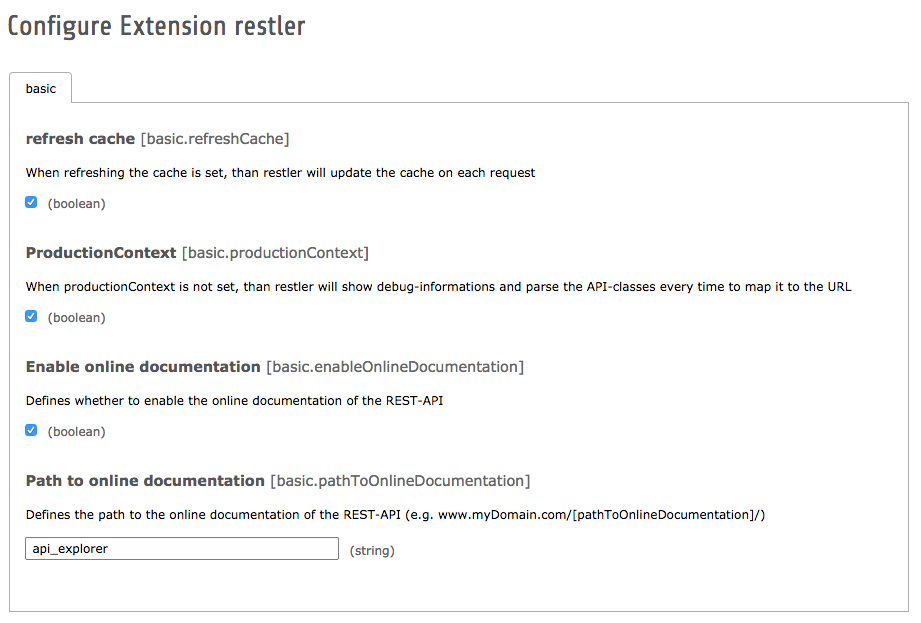Click the 'Configure Extension restler' page title

pyautogui.click(x=156, y=26)
